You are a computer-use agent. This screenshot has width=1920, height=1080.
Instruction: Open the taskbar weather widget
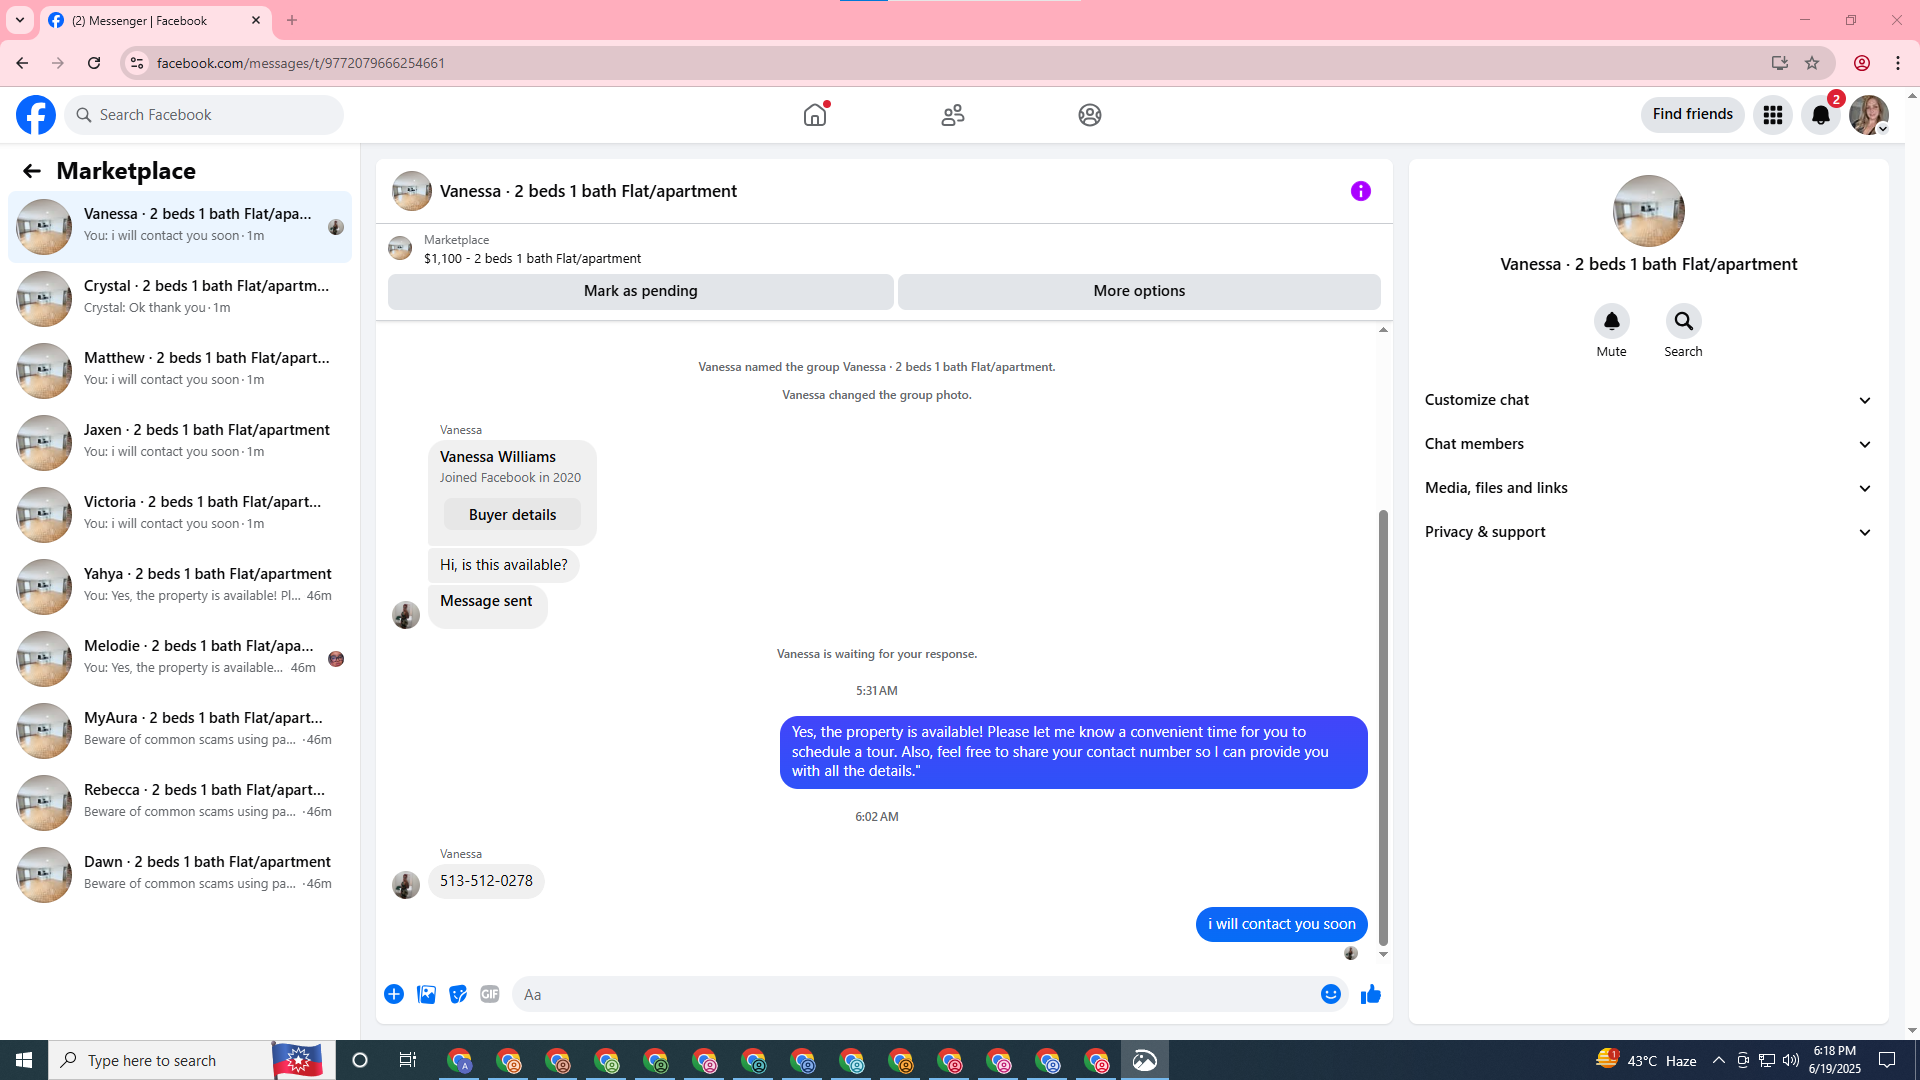[x=1647, y=1060]
